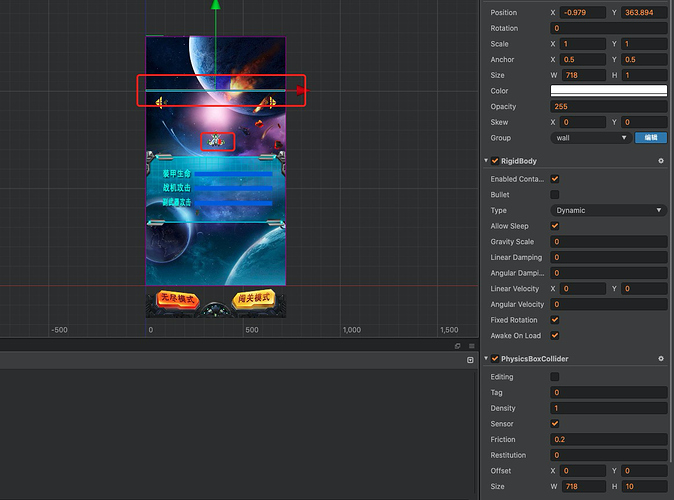Open the Group dropdown showing wall

591,138
